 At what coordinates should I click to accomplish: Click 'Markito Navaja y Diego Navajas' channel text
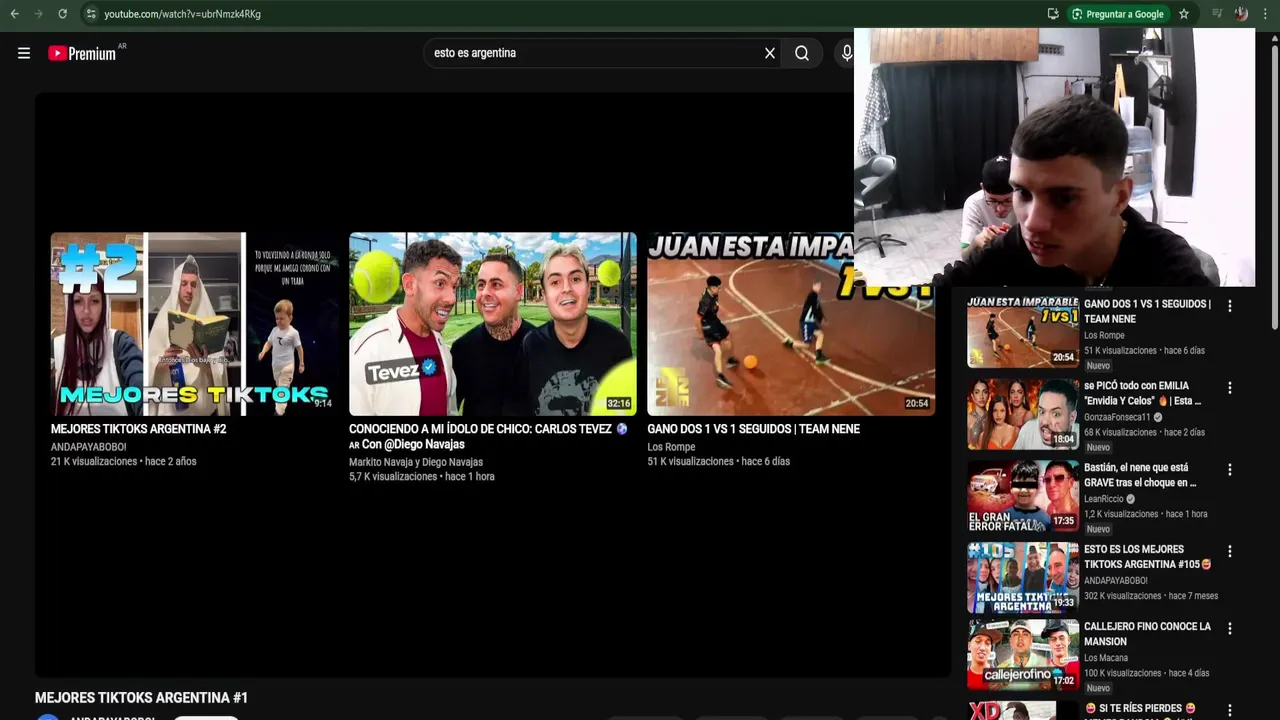coord(416,462)
